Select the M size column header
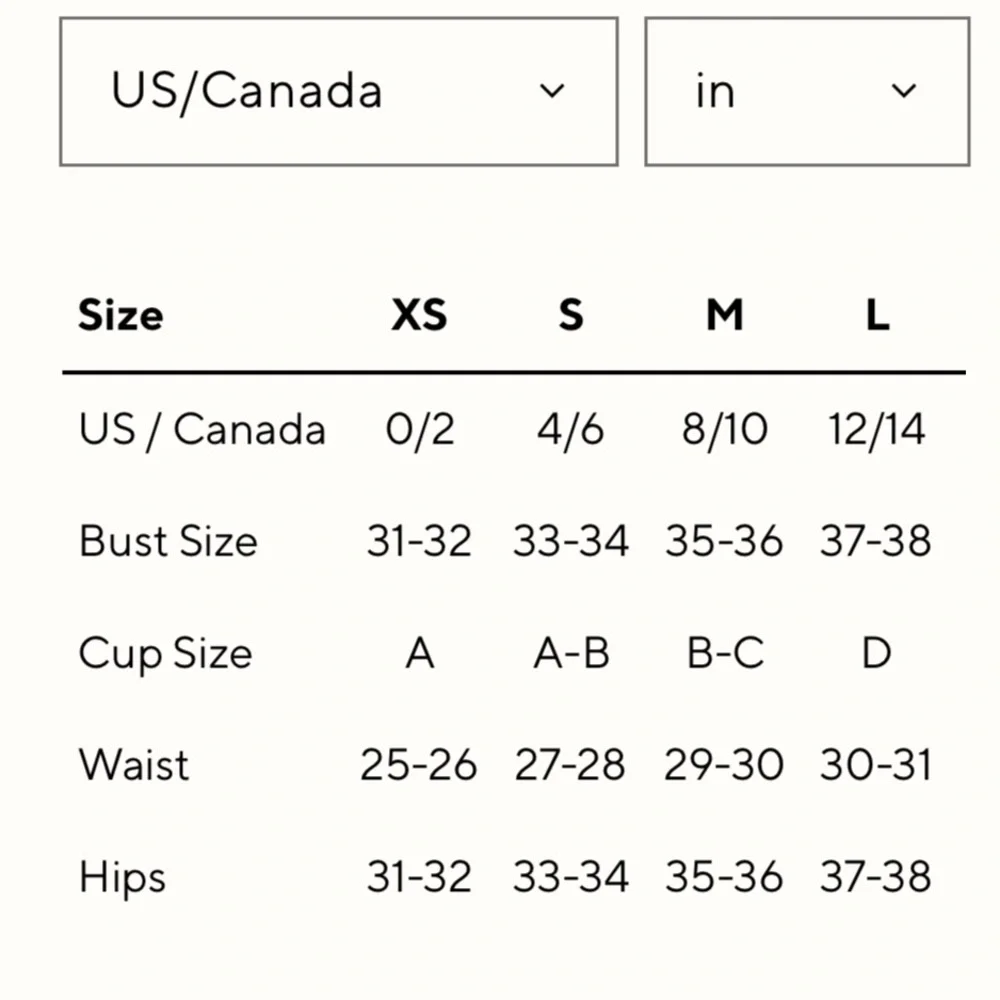The image size is (1000, 1000). pos(725,315)
